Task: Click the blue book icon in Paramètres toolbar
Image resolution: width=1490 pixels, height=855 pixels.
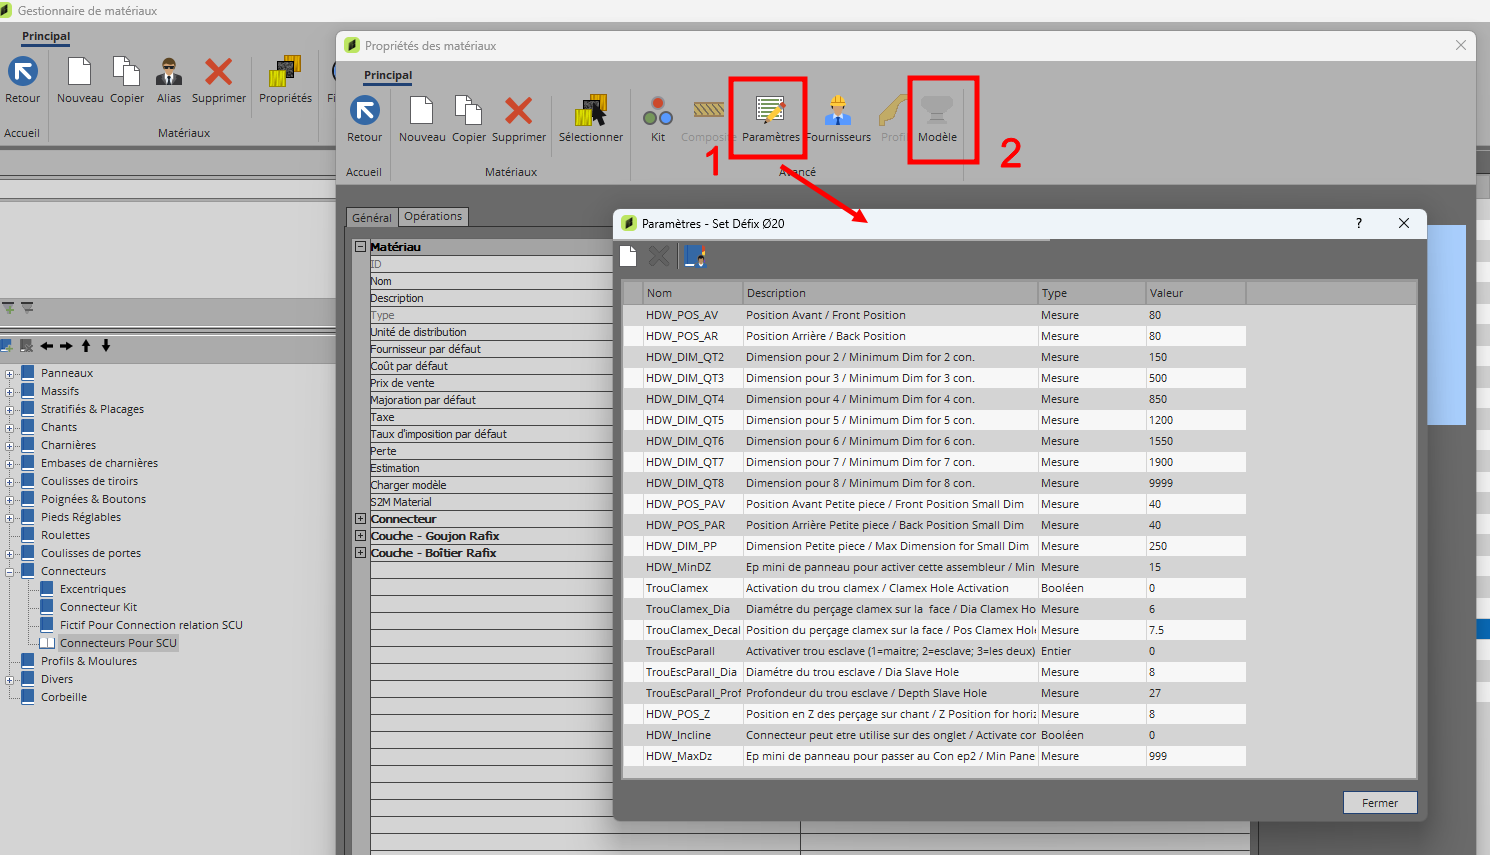Action: (695, 256)
